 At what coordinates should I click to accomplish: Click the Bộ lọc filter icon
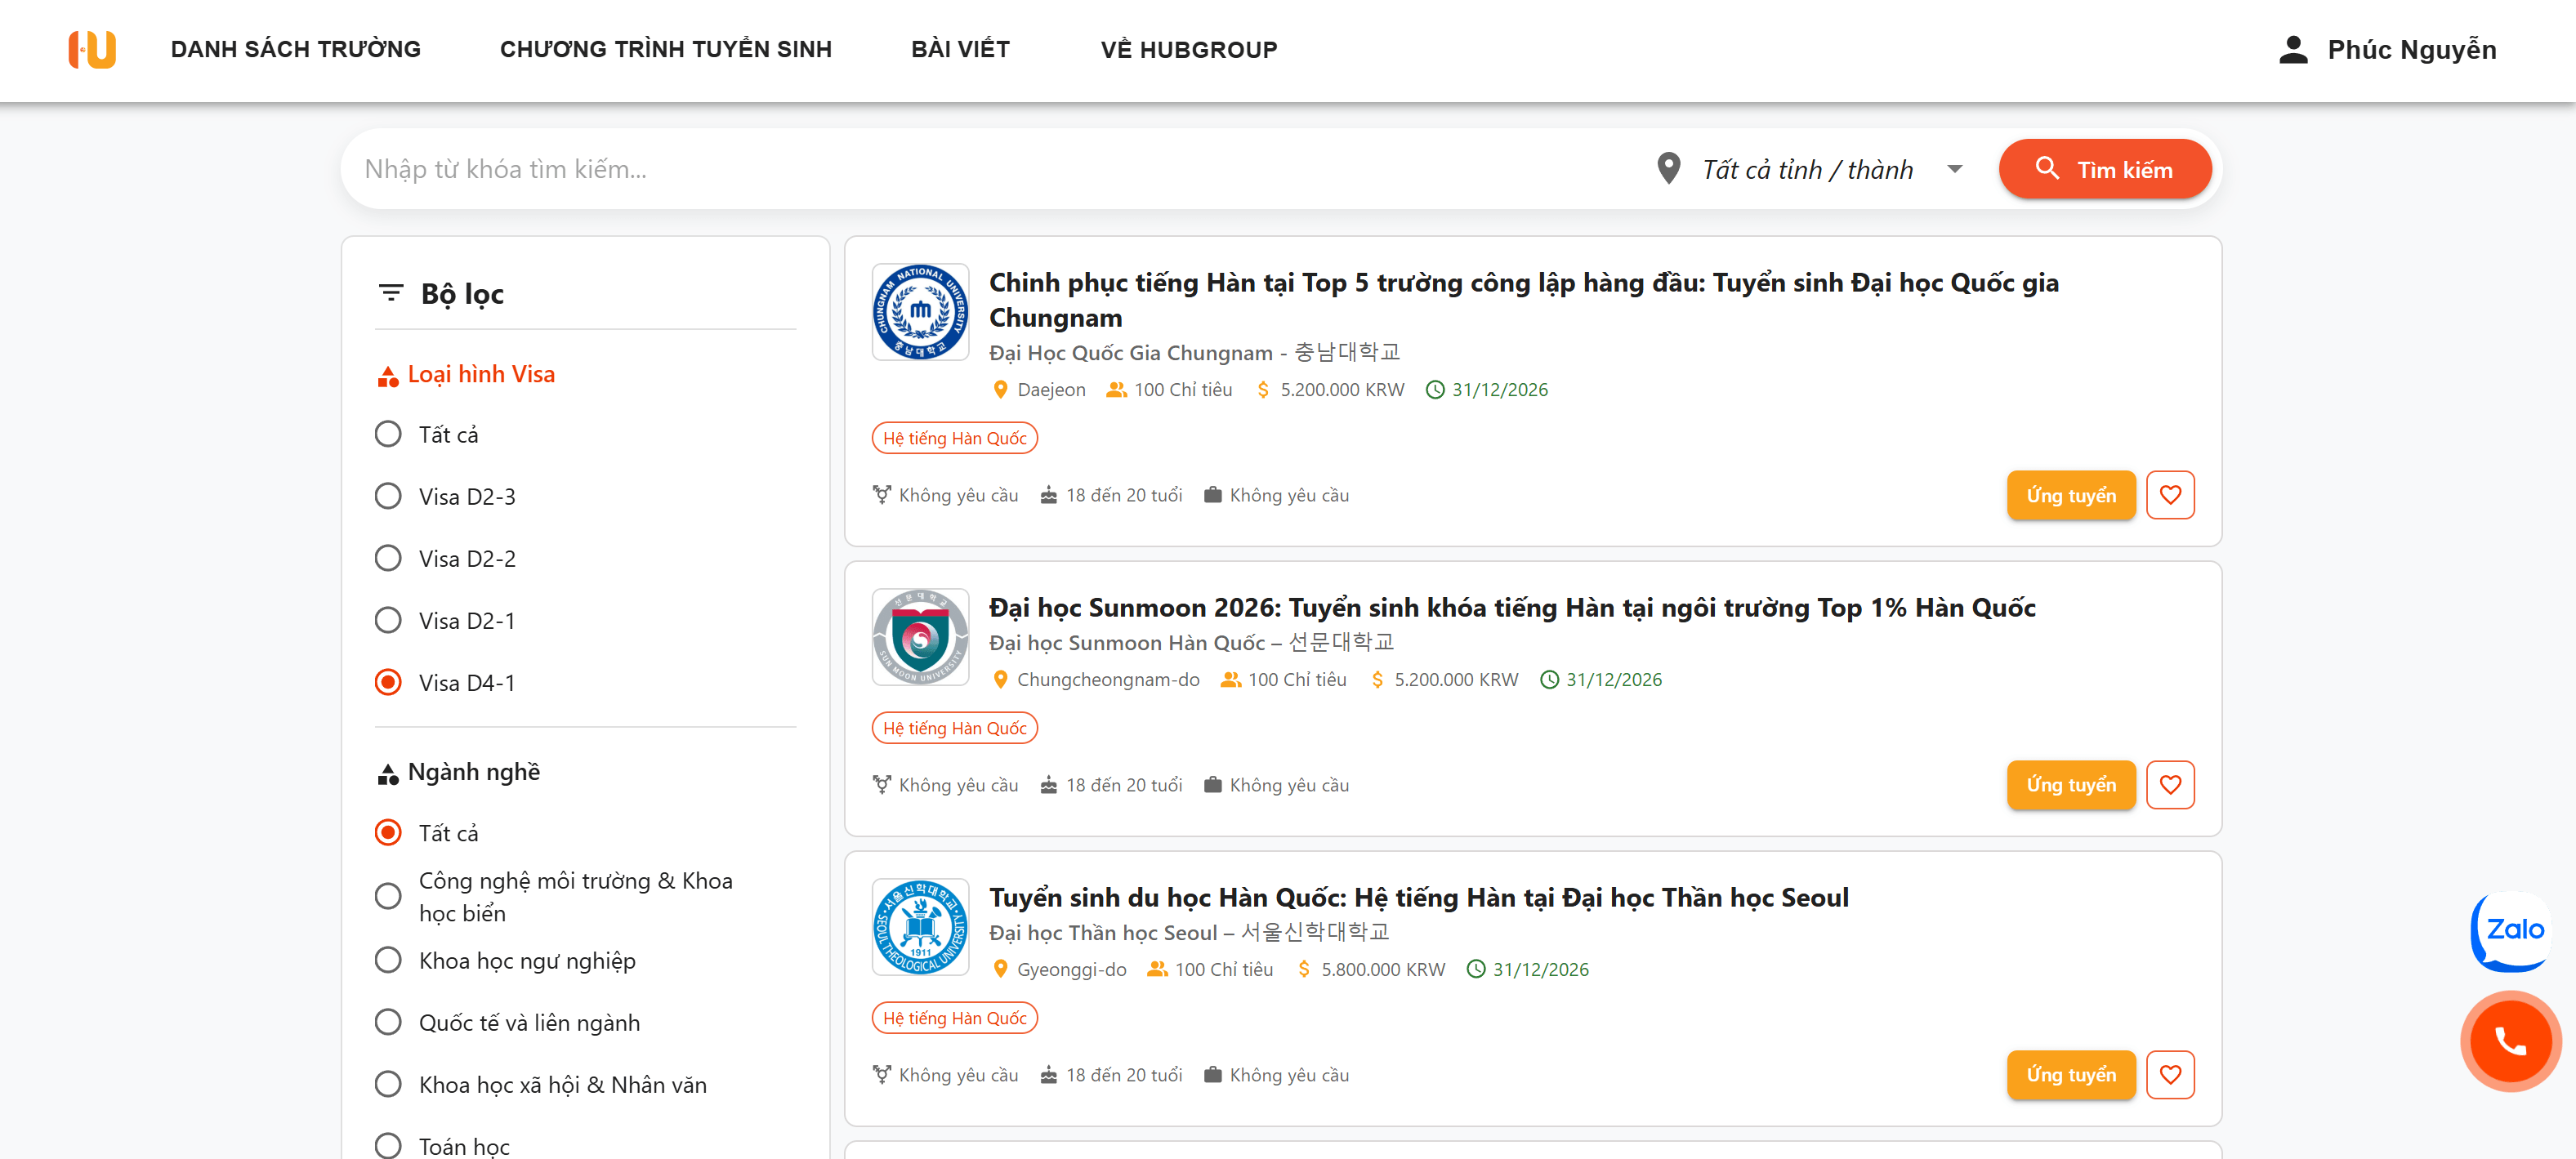pyautogui.click(x=391, y=293)
